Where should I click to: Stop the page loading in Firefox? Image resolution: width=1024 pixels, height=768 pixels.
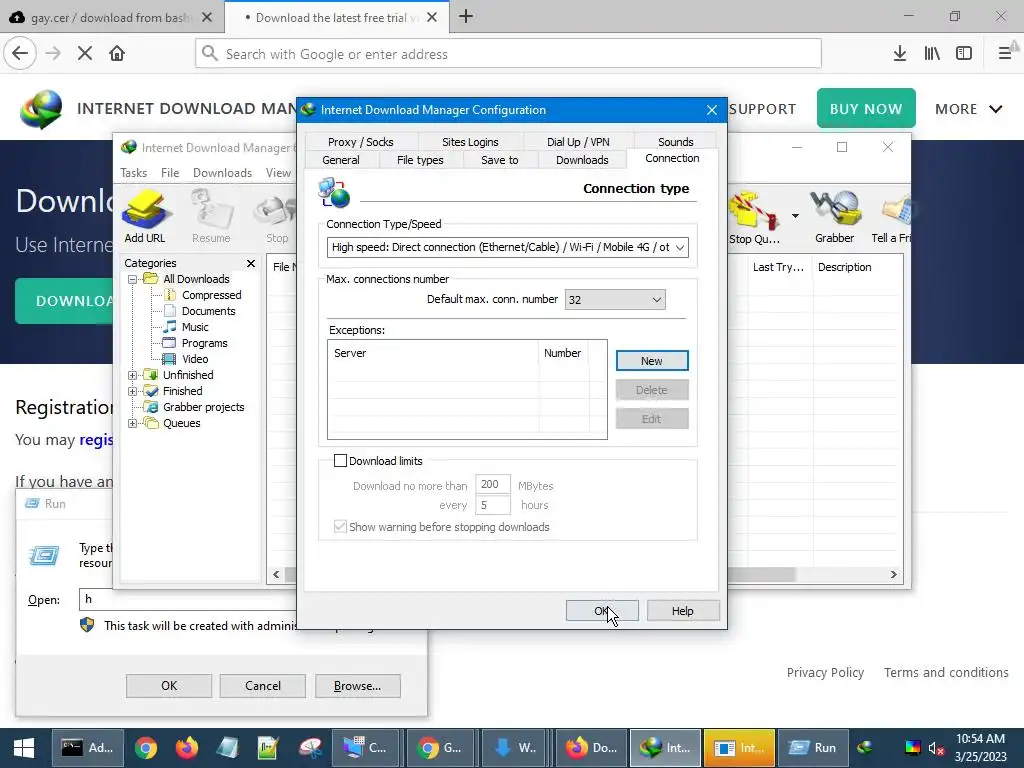(x=85, y=54)
